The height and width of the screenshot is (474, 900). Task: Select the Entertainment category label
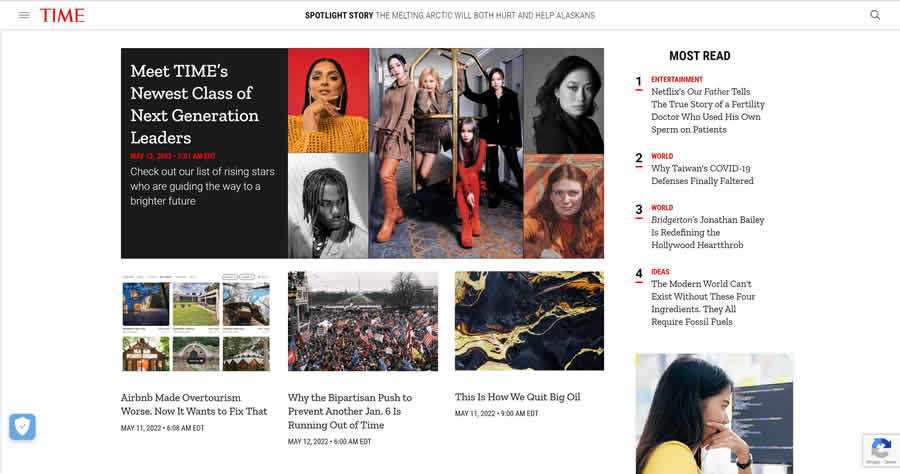tap(677, 79)
